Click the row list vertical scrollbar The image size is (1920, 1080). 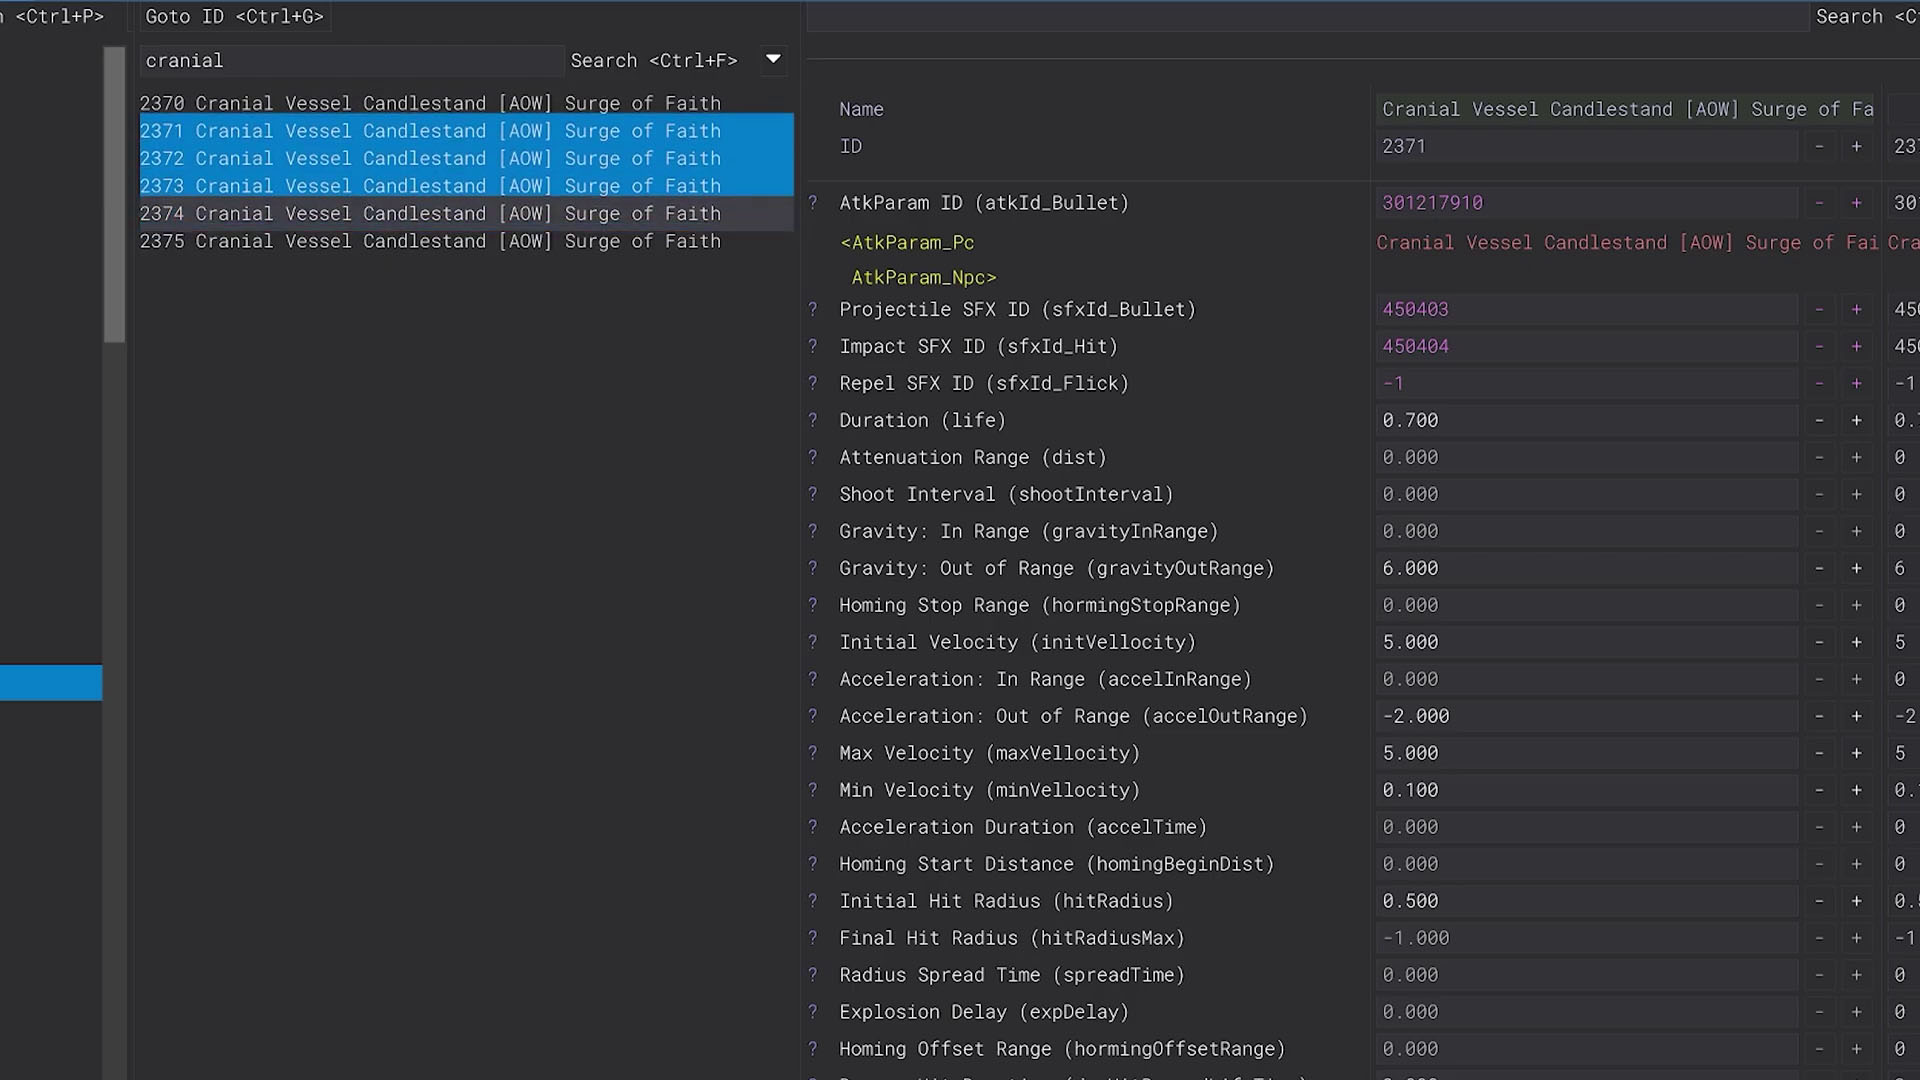pyautogui.click(x=114, y=195)
